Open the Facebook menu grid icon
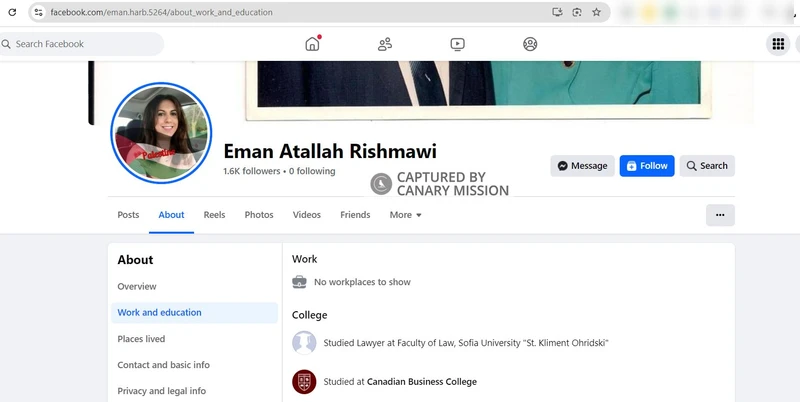The width and height of the screenshot is (800, 402). point(778,44)
